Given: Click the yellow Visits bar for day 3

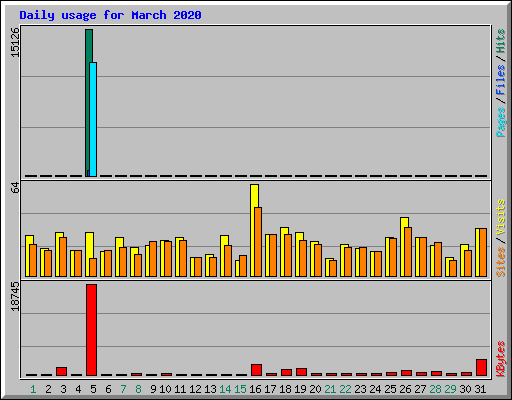Looking at the screenshot, I should (58, 254).
